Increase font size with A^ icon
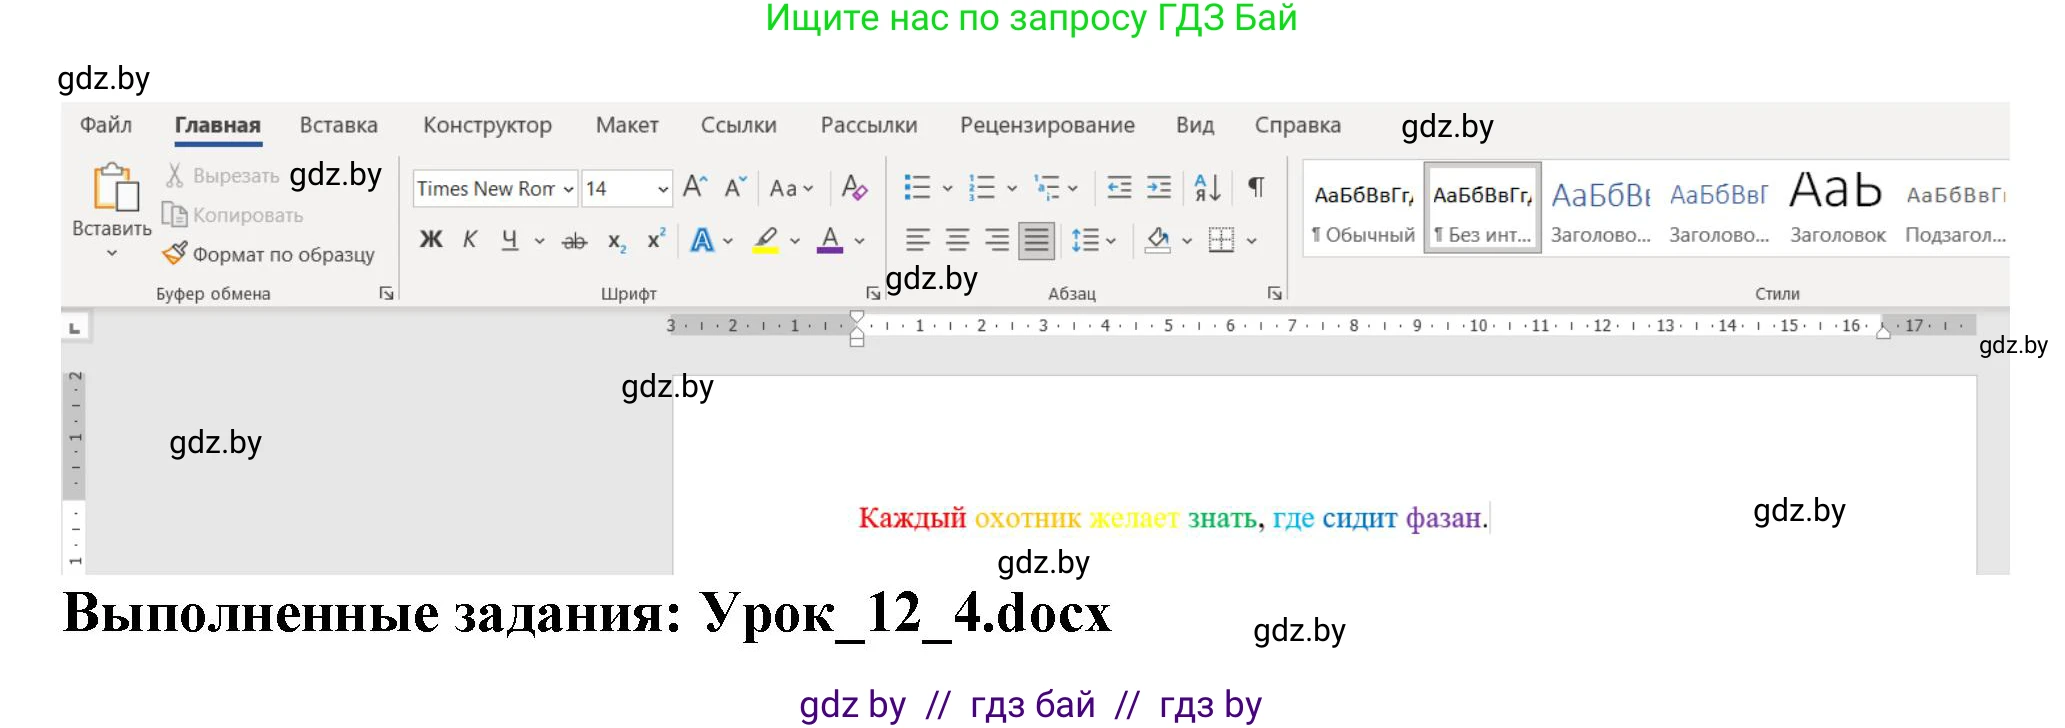 pos(695,187)
